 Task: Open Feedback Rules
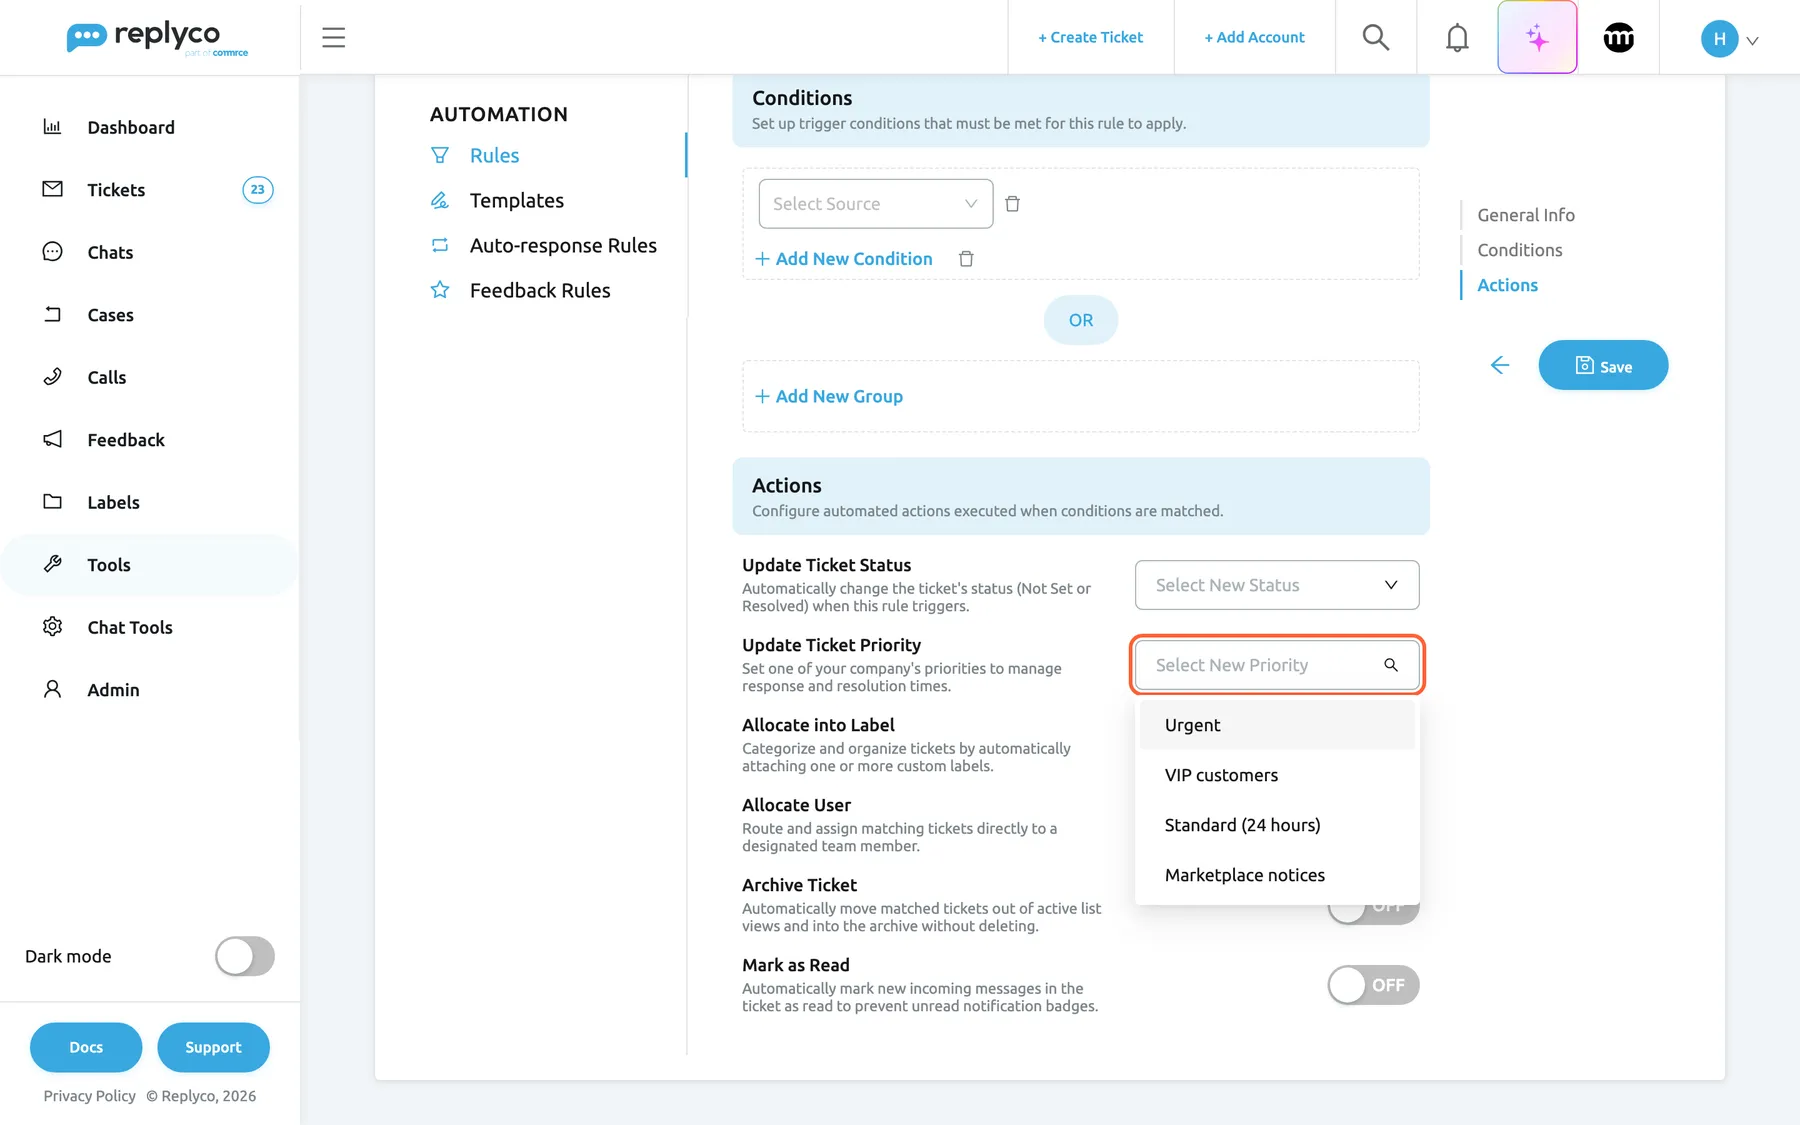click(x=540, y=290)
